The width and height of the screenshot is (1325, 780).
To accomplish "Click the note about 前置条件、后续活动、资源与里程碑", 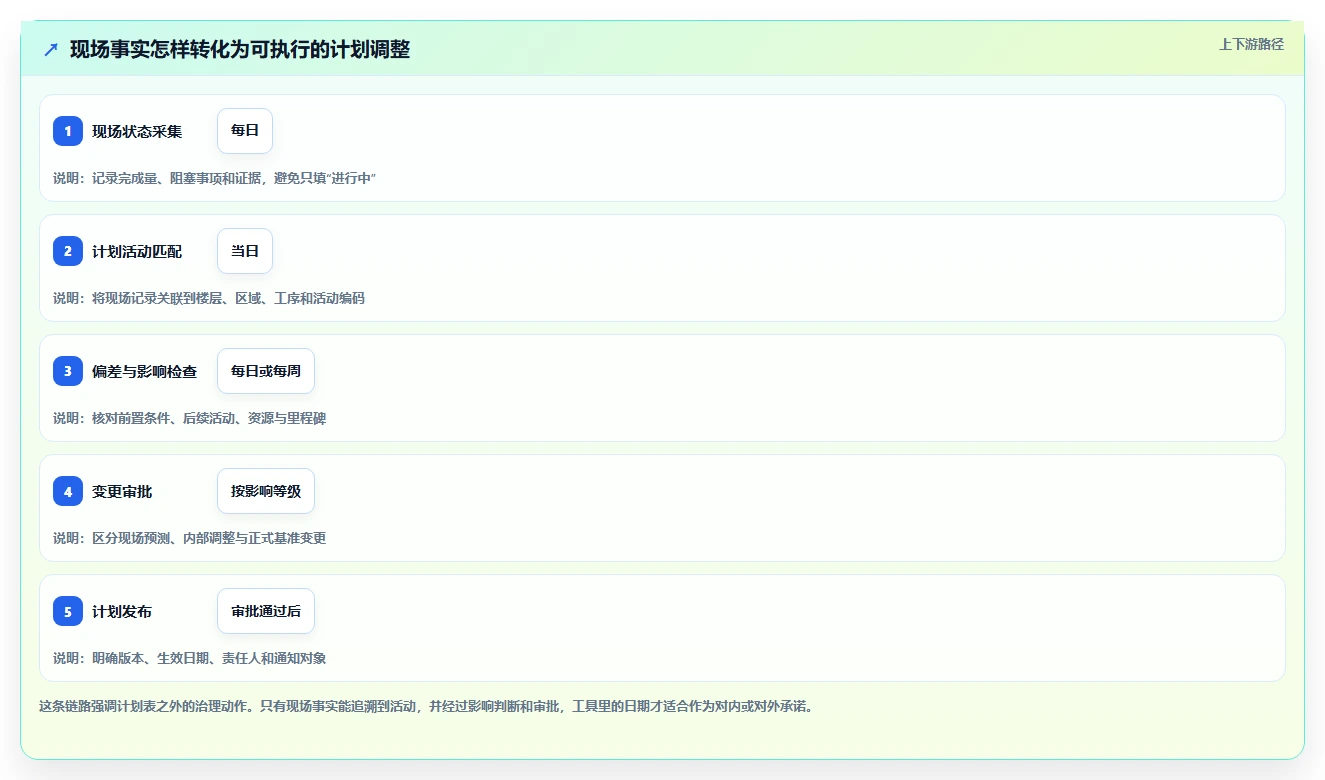I will pos(190,418).
